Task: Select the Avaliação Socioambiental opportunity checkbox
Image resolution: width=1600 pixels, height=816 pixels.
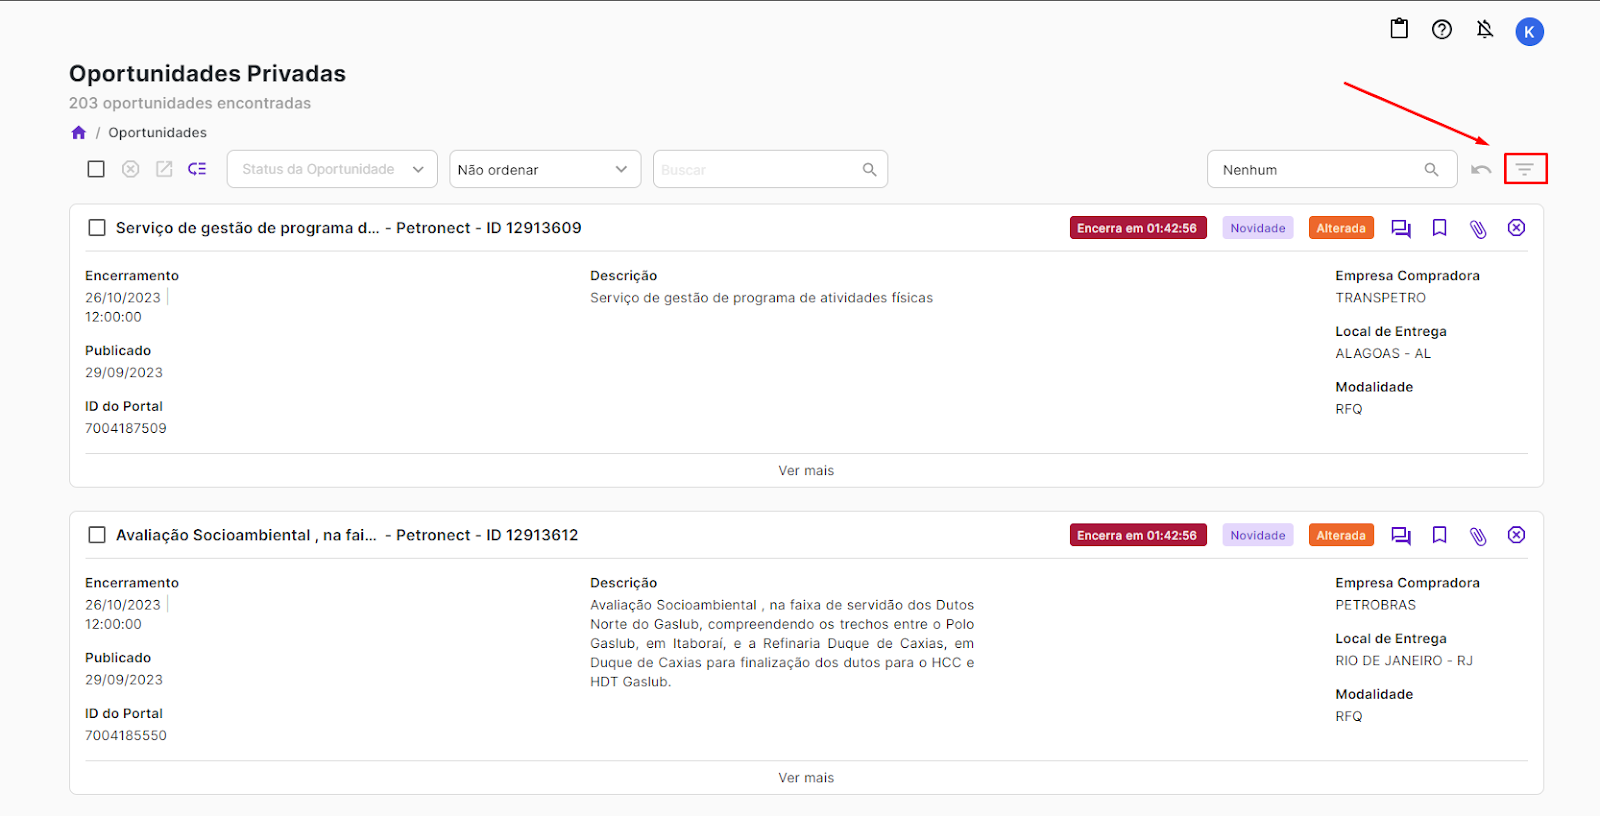Action: point(97,535)
